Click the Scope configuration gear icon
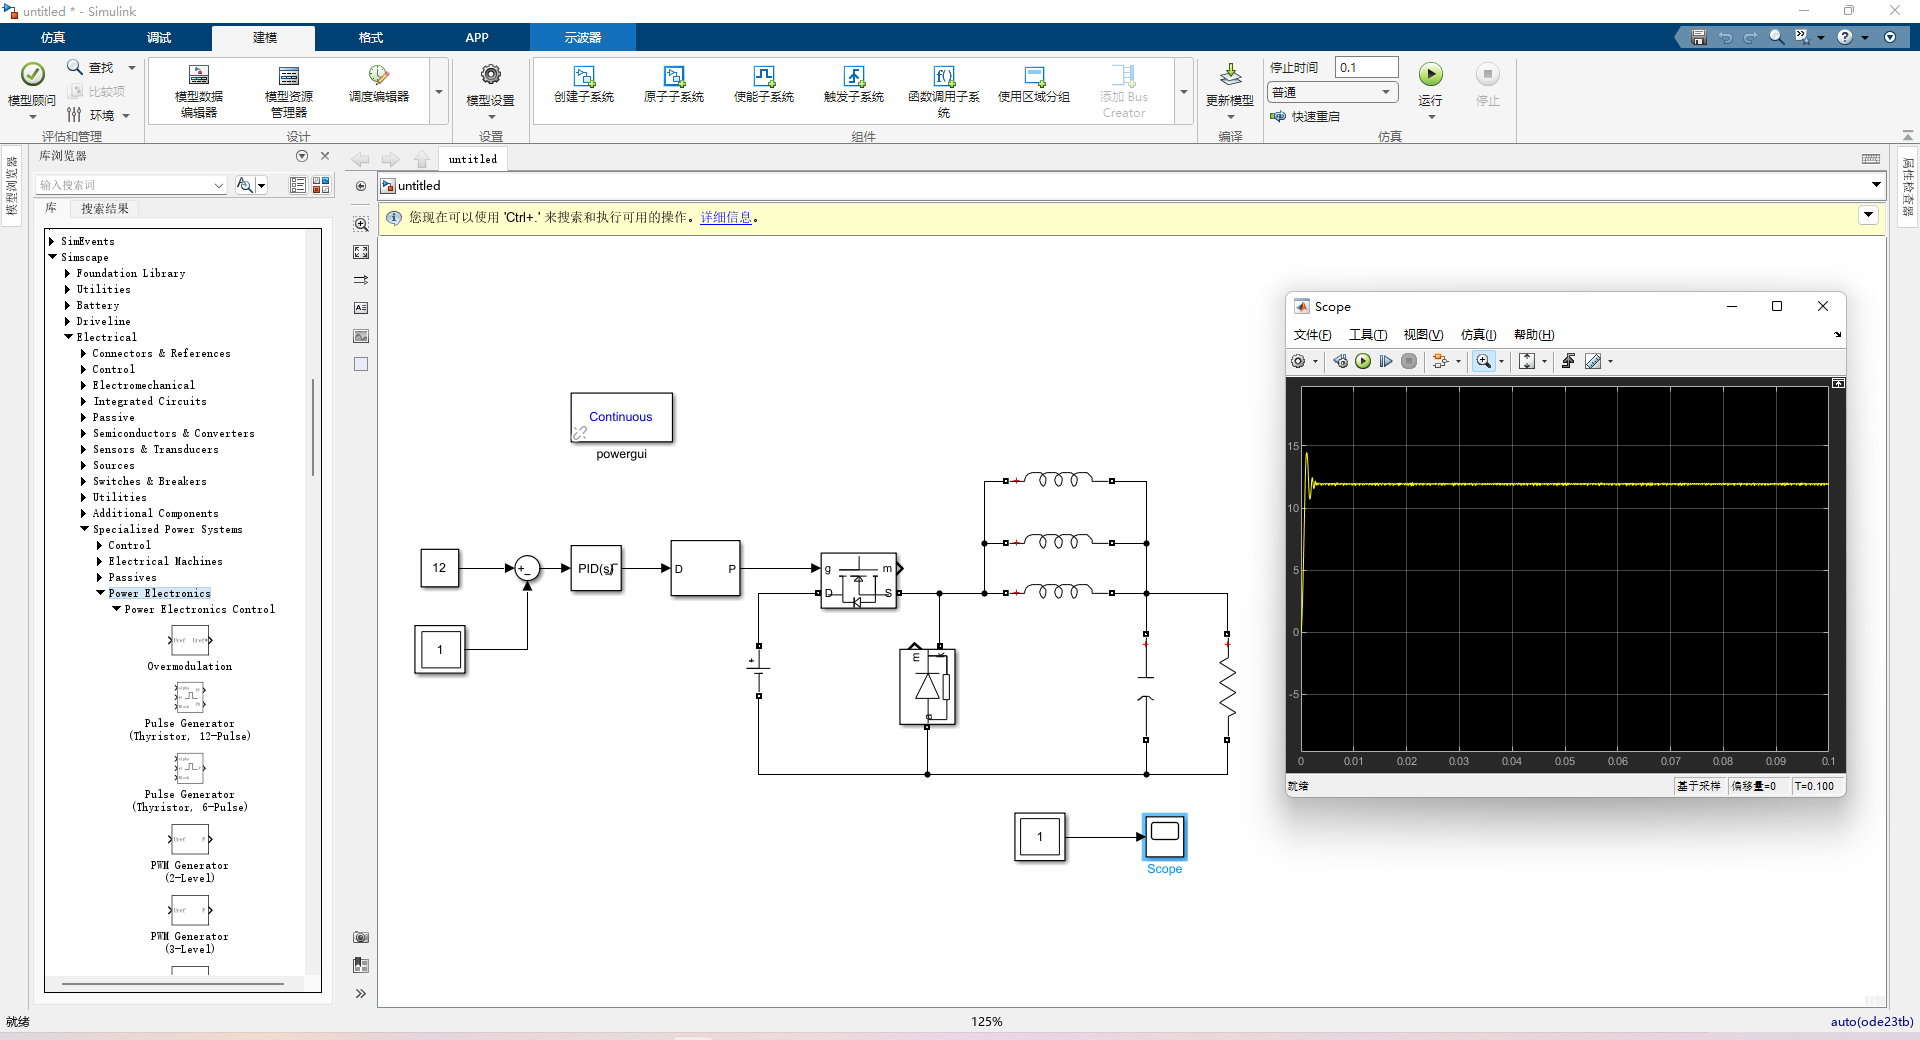1920x1040 pixels. click(1298, 361)
